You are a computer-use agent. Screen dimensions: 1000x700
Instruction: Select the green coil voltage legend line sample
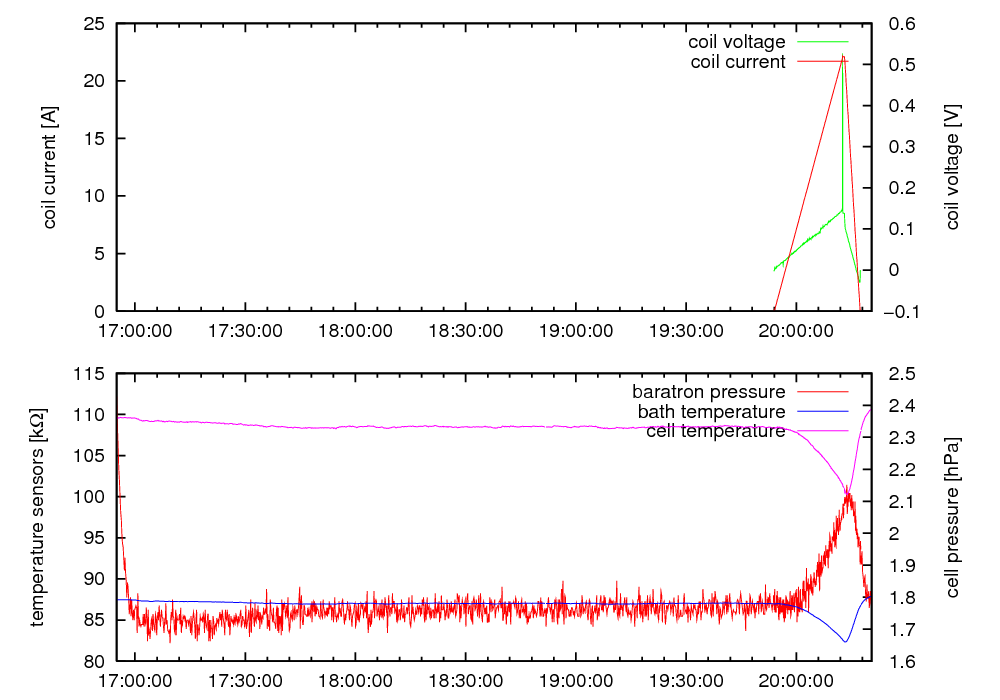coord(821,43)
